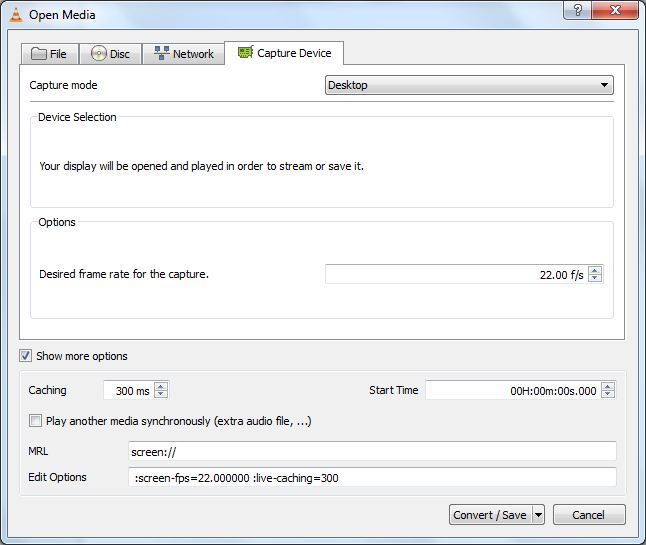Increase the desired frame rate value
This screenshot has width=646, height=545.
point(595,270)
